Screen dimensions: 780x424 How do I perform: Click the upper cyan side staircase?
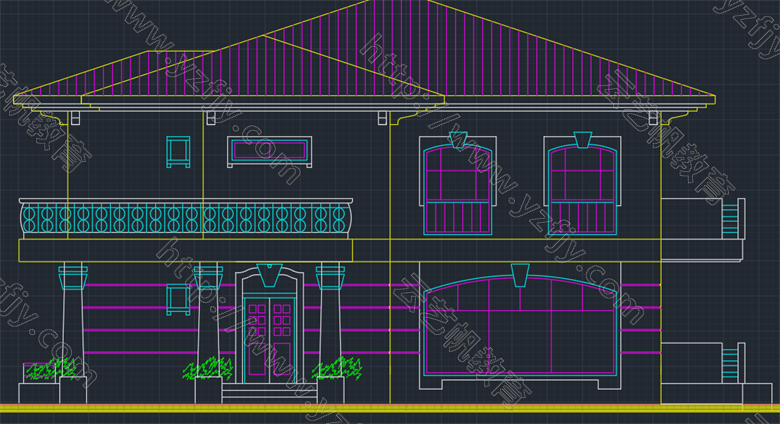click(x=729, y=218)
